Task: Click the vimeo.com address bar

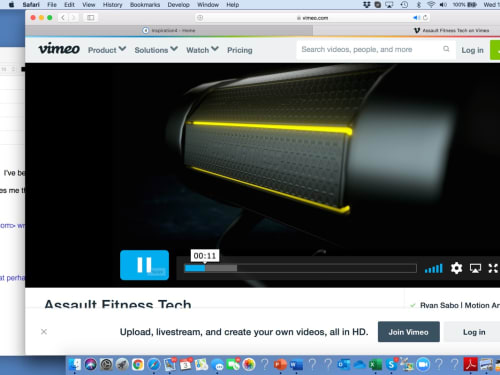Action: [313, 18]
